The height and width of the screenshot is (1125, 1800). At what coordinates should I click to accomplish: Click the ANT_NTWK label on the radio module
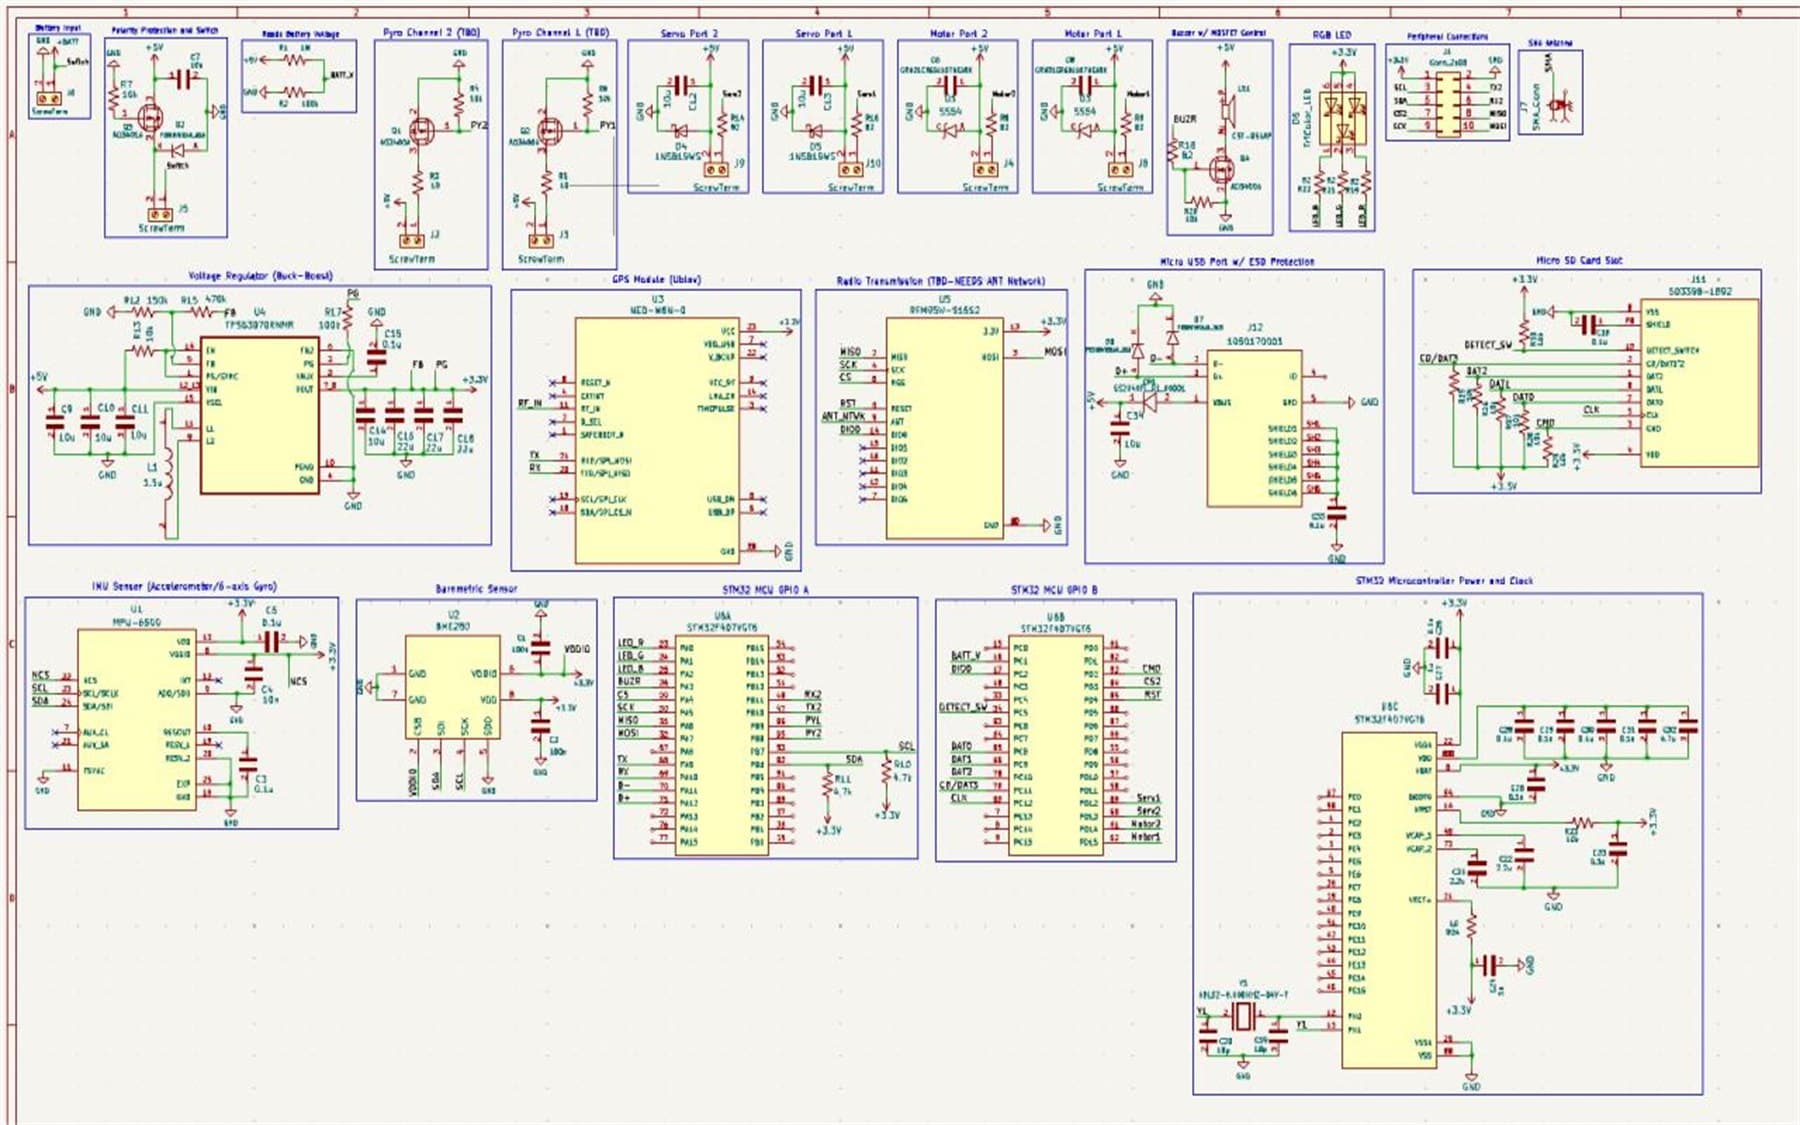pos(843,416)
